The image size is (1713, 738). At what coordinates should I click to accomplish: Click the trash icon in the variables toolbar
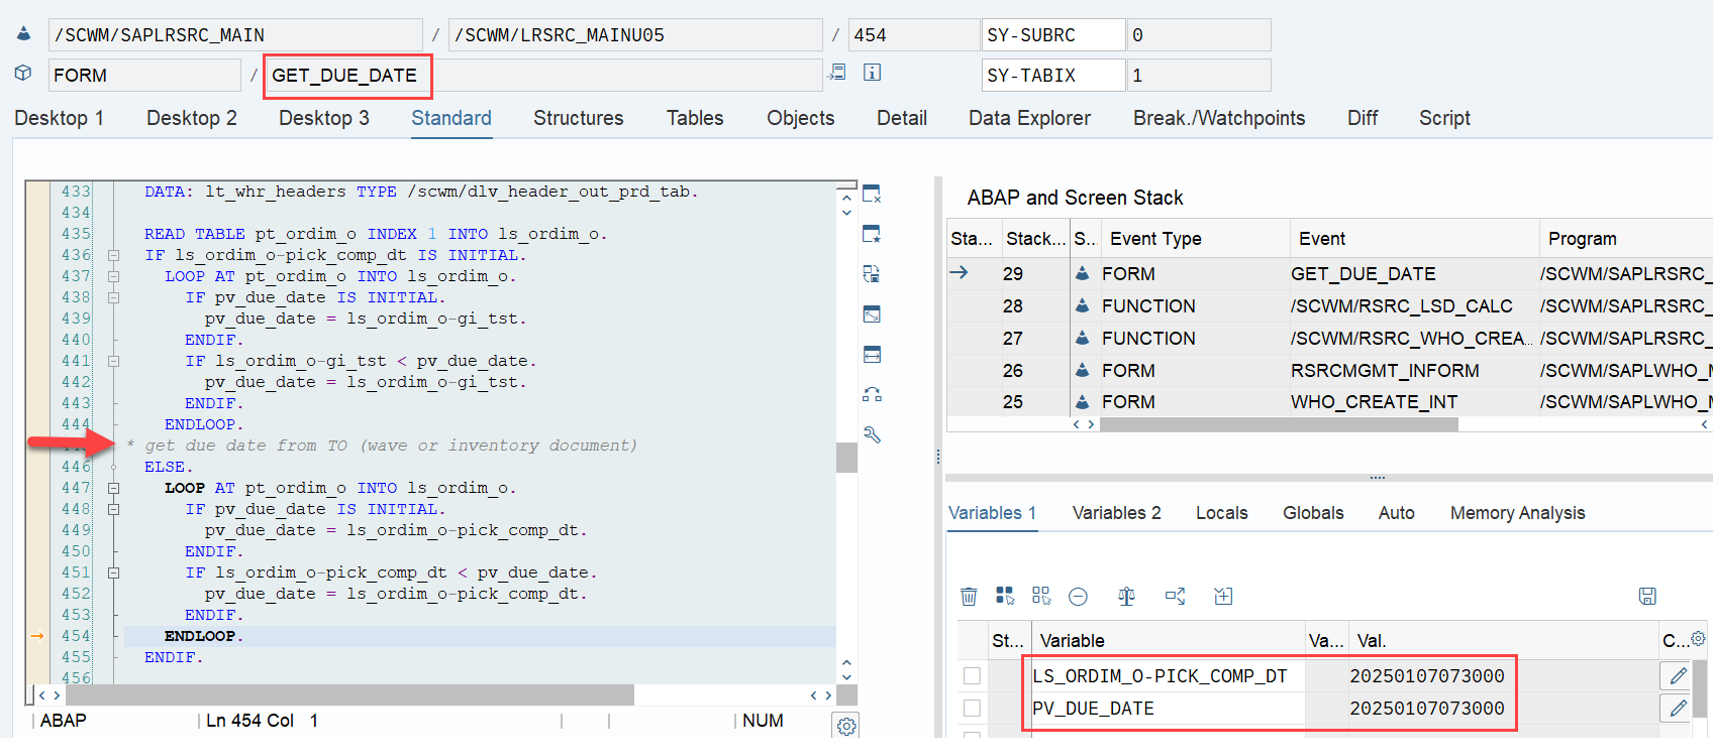[969, 597]
